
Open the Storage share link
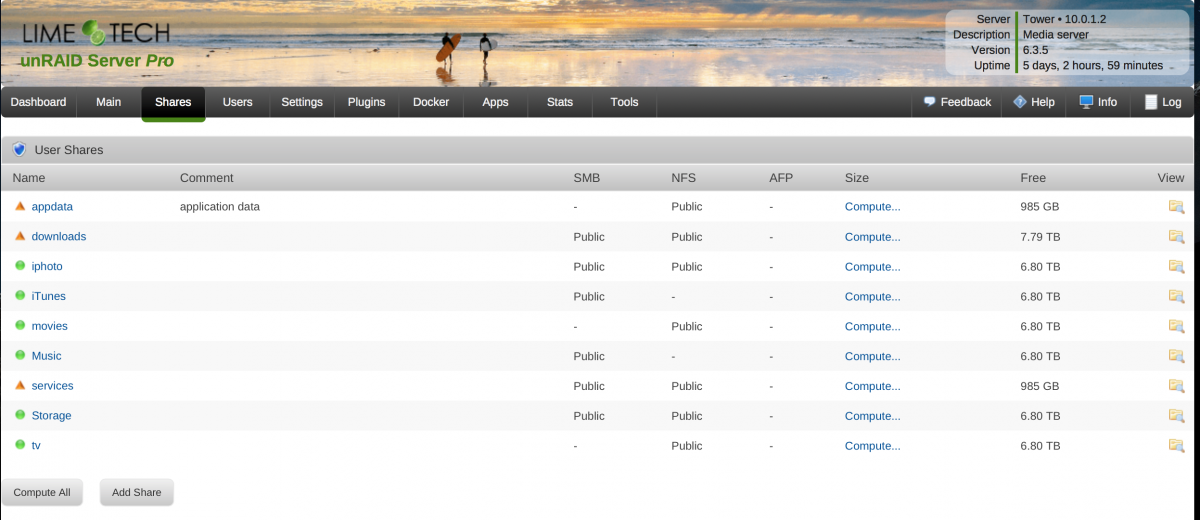51,416
